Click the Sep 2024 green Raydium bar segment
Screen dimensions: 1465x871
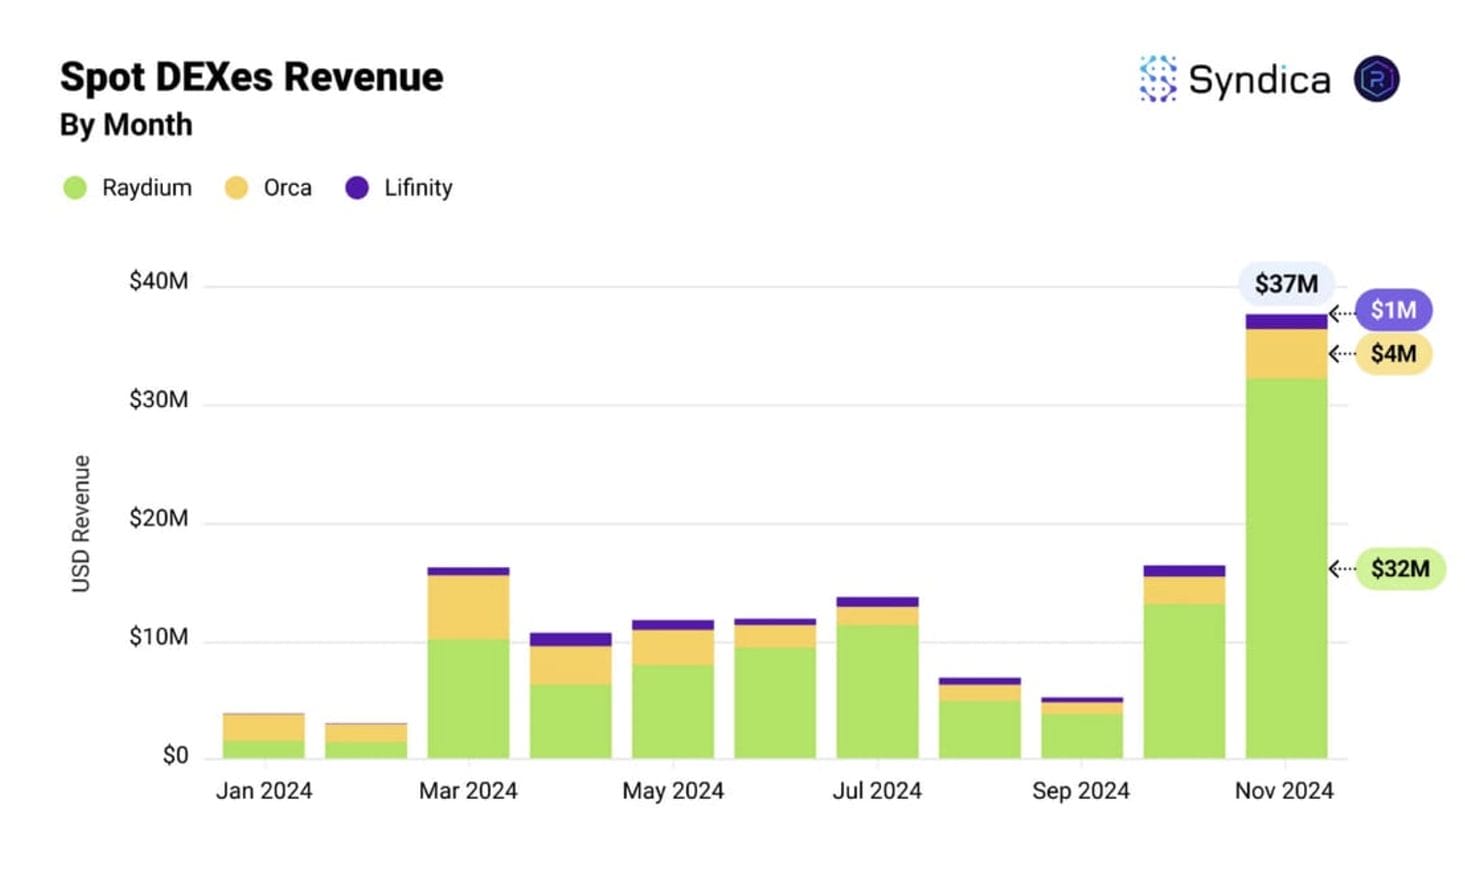(1081, 735)
